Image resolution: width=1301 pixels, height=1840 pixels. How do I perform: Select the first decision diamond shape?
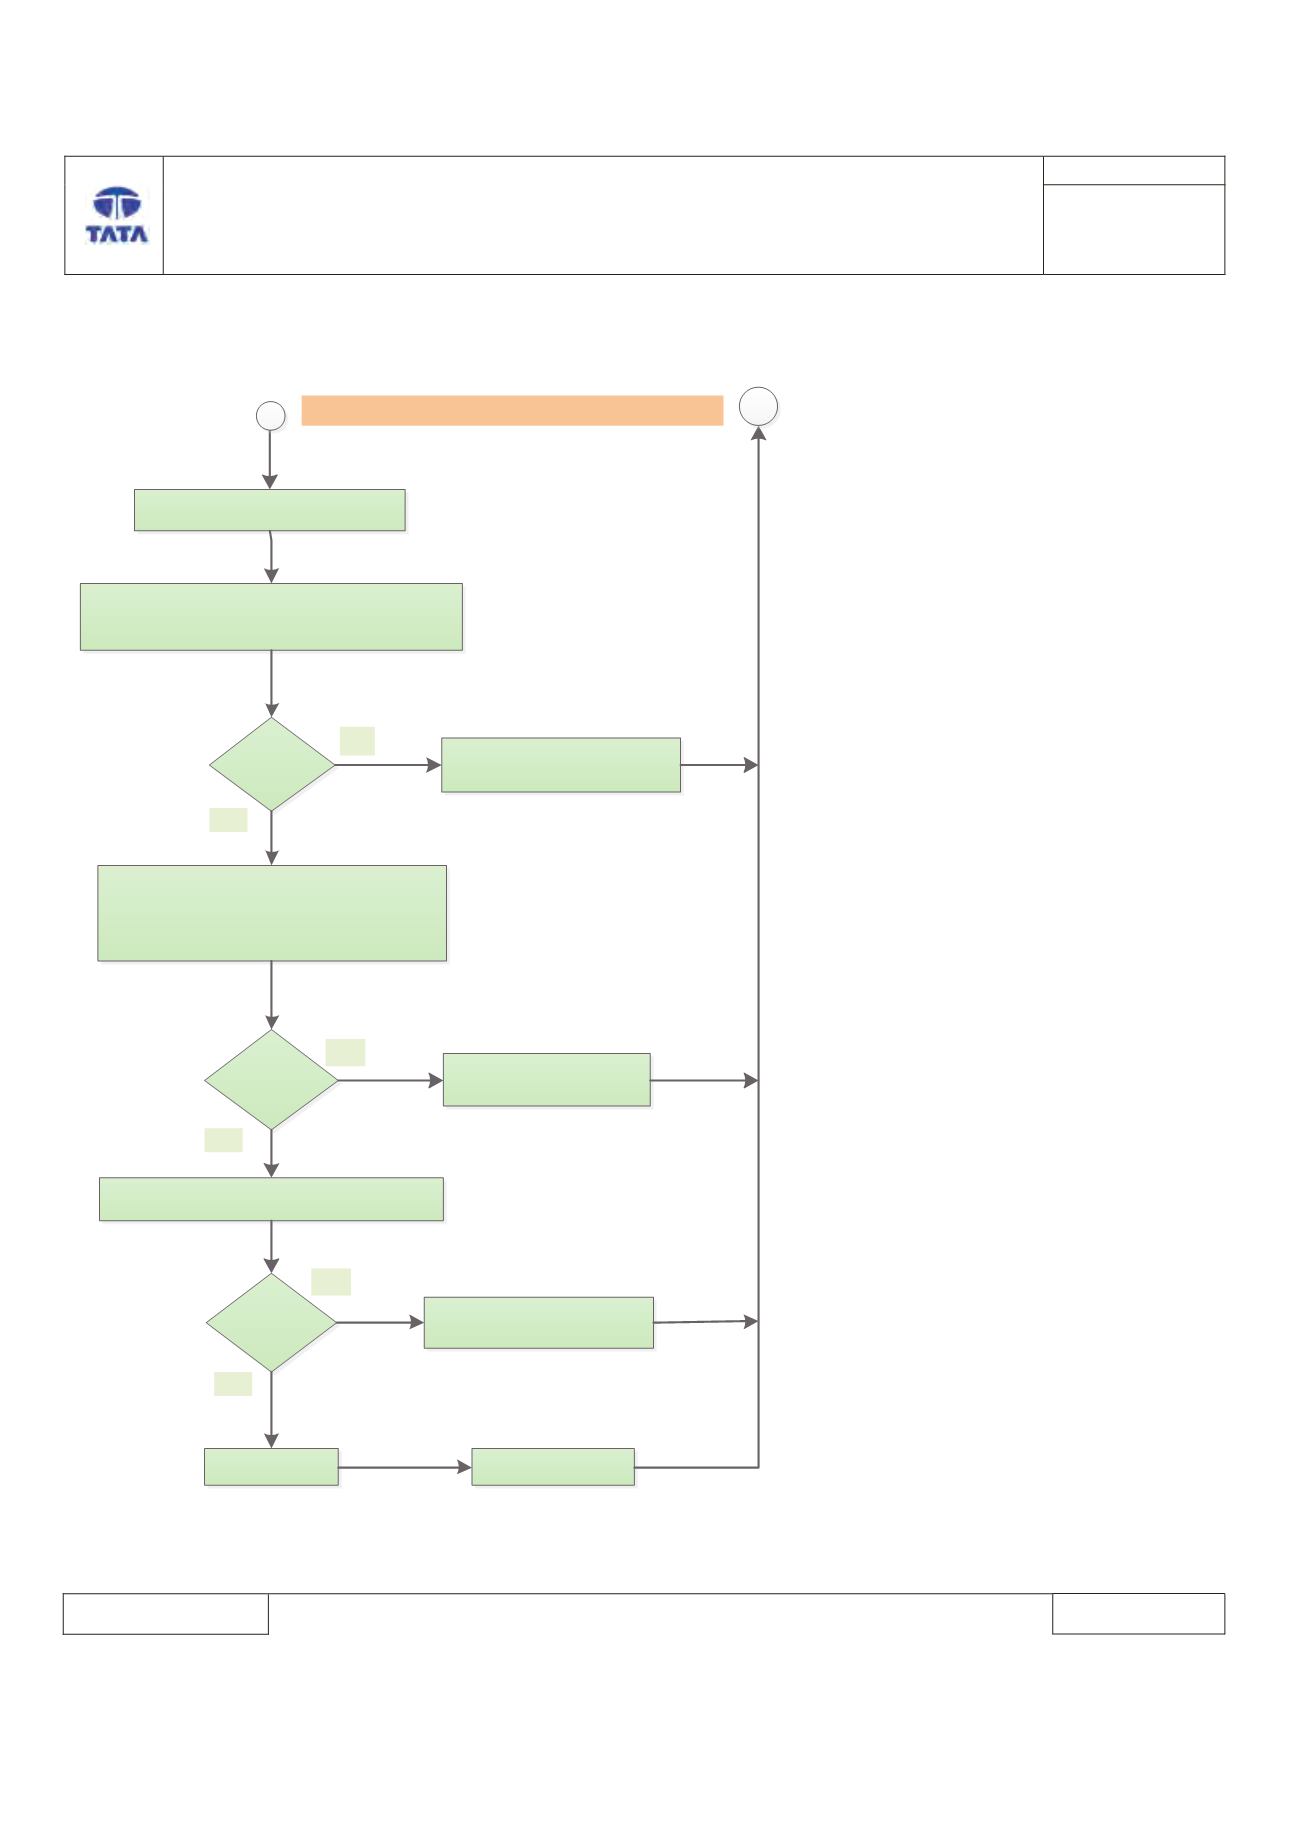(x=272, y=764)
